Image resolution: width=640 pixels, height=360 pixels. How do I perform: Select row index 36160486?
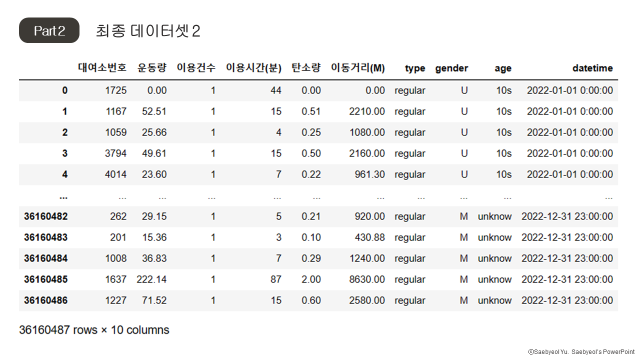click(46, 300)
